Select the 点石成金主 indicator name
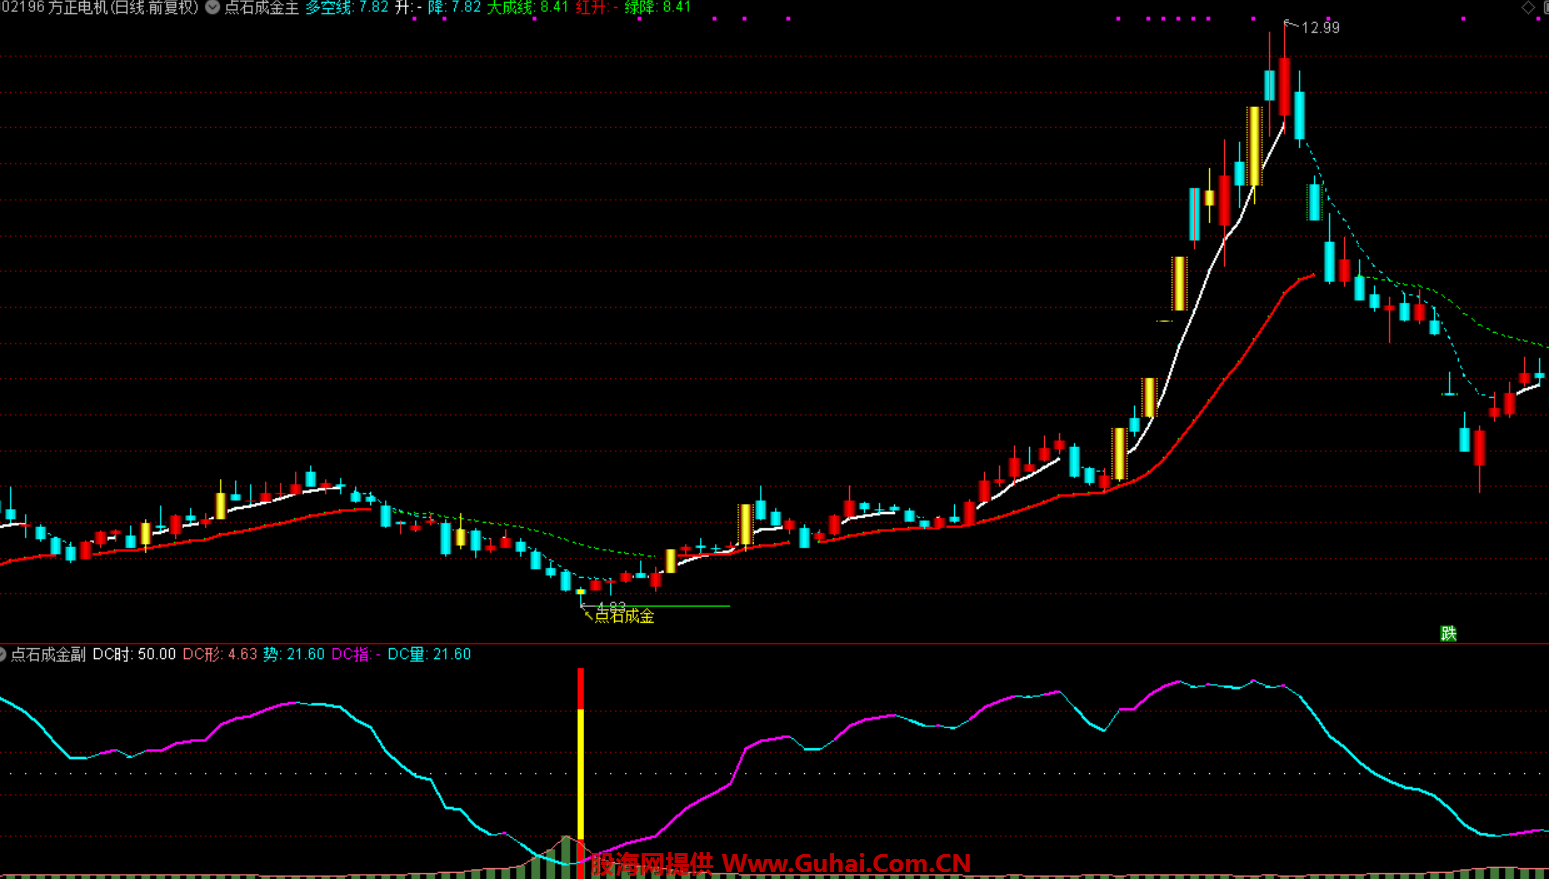Image resolution: width=1549 pixels, height=879 pixels. (x=261, y=7)
